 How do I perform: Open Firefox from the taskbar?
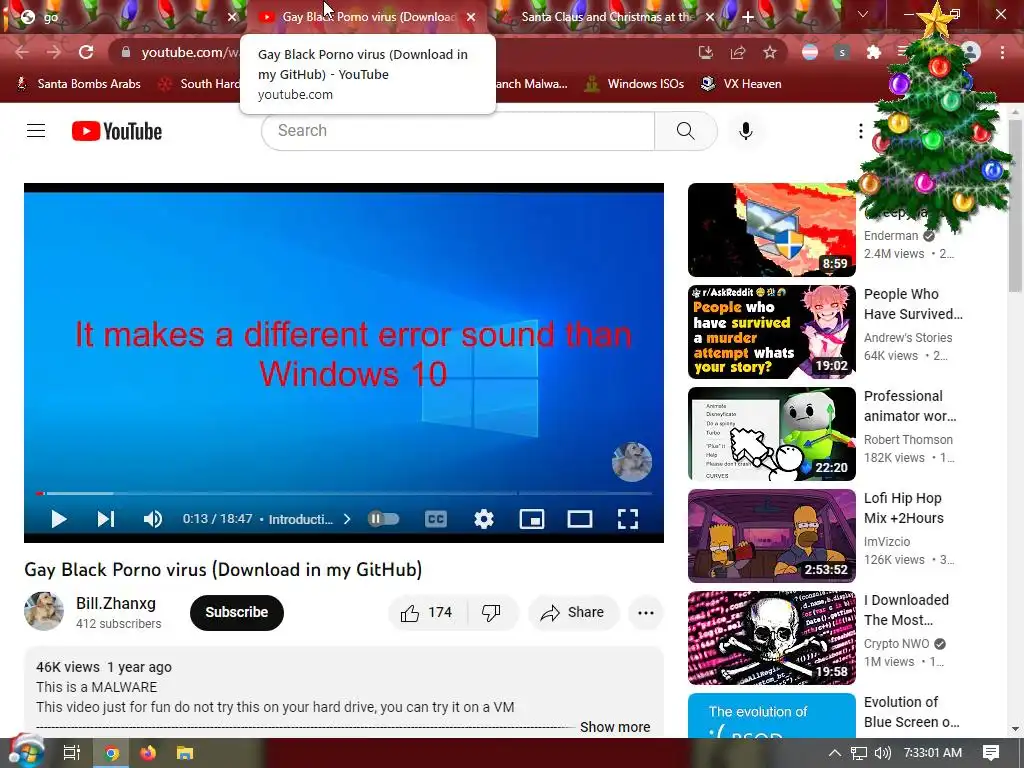click(x=148, y=753)
